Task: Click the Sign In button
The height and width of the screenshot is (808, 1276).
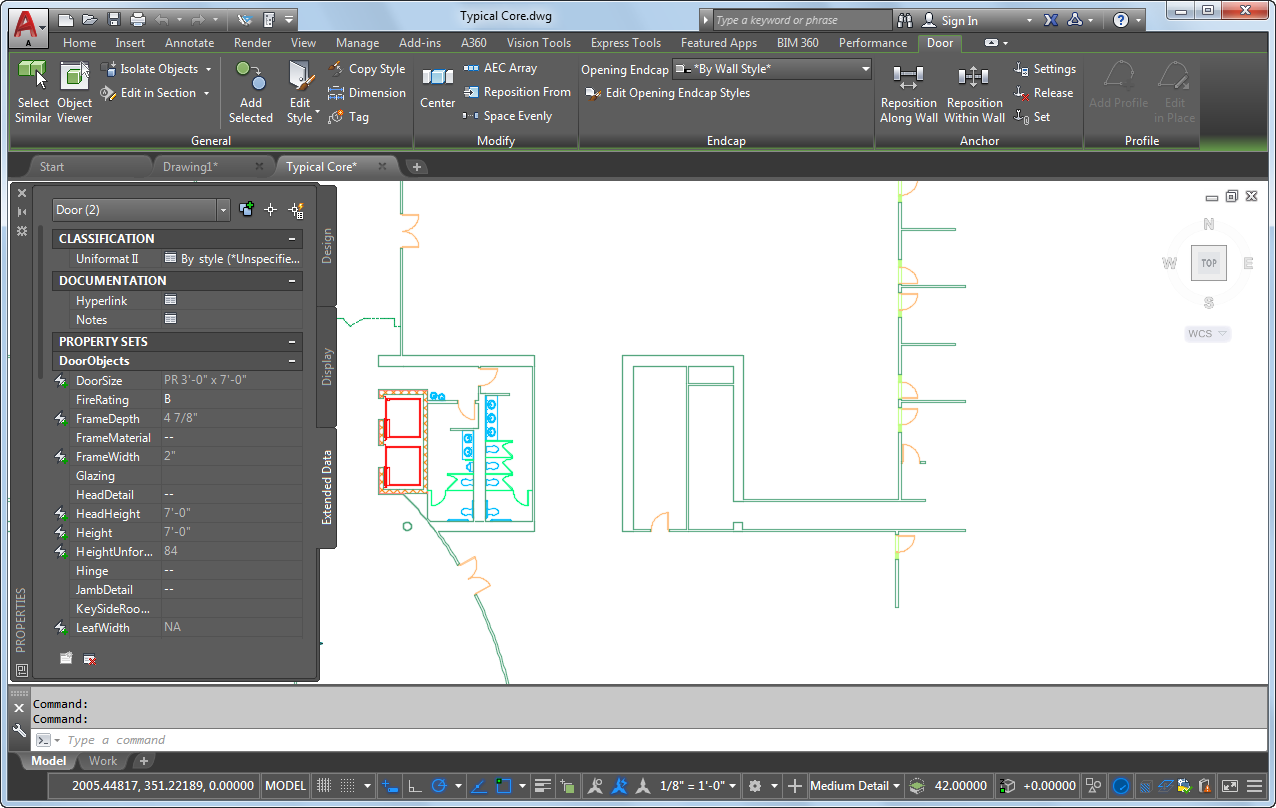Action: (960, 19)
